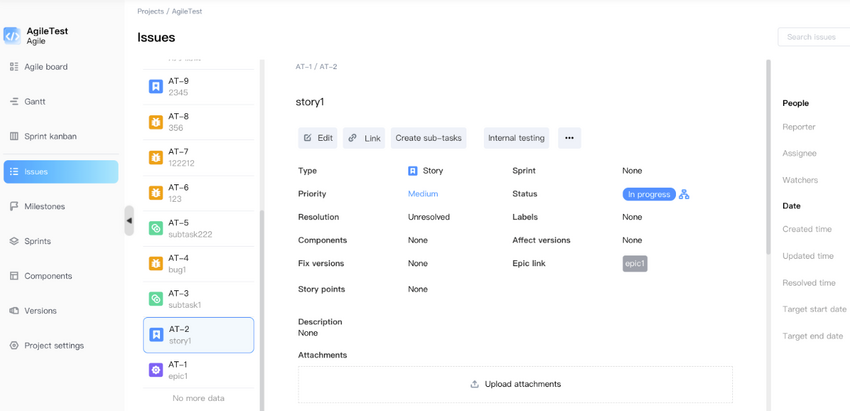Open the epic1 epic link tag
The width and height of the screenshot is (850, 411).
[x=635, y=264]
